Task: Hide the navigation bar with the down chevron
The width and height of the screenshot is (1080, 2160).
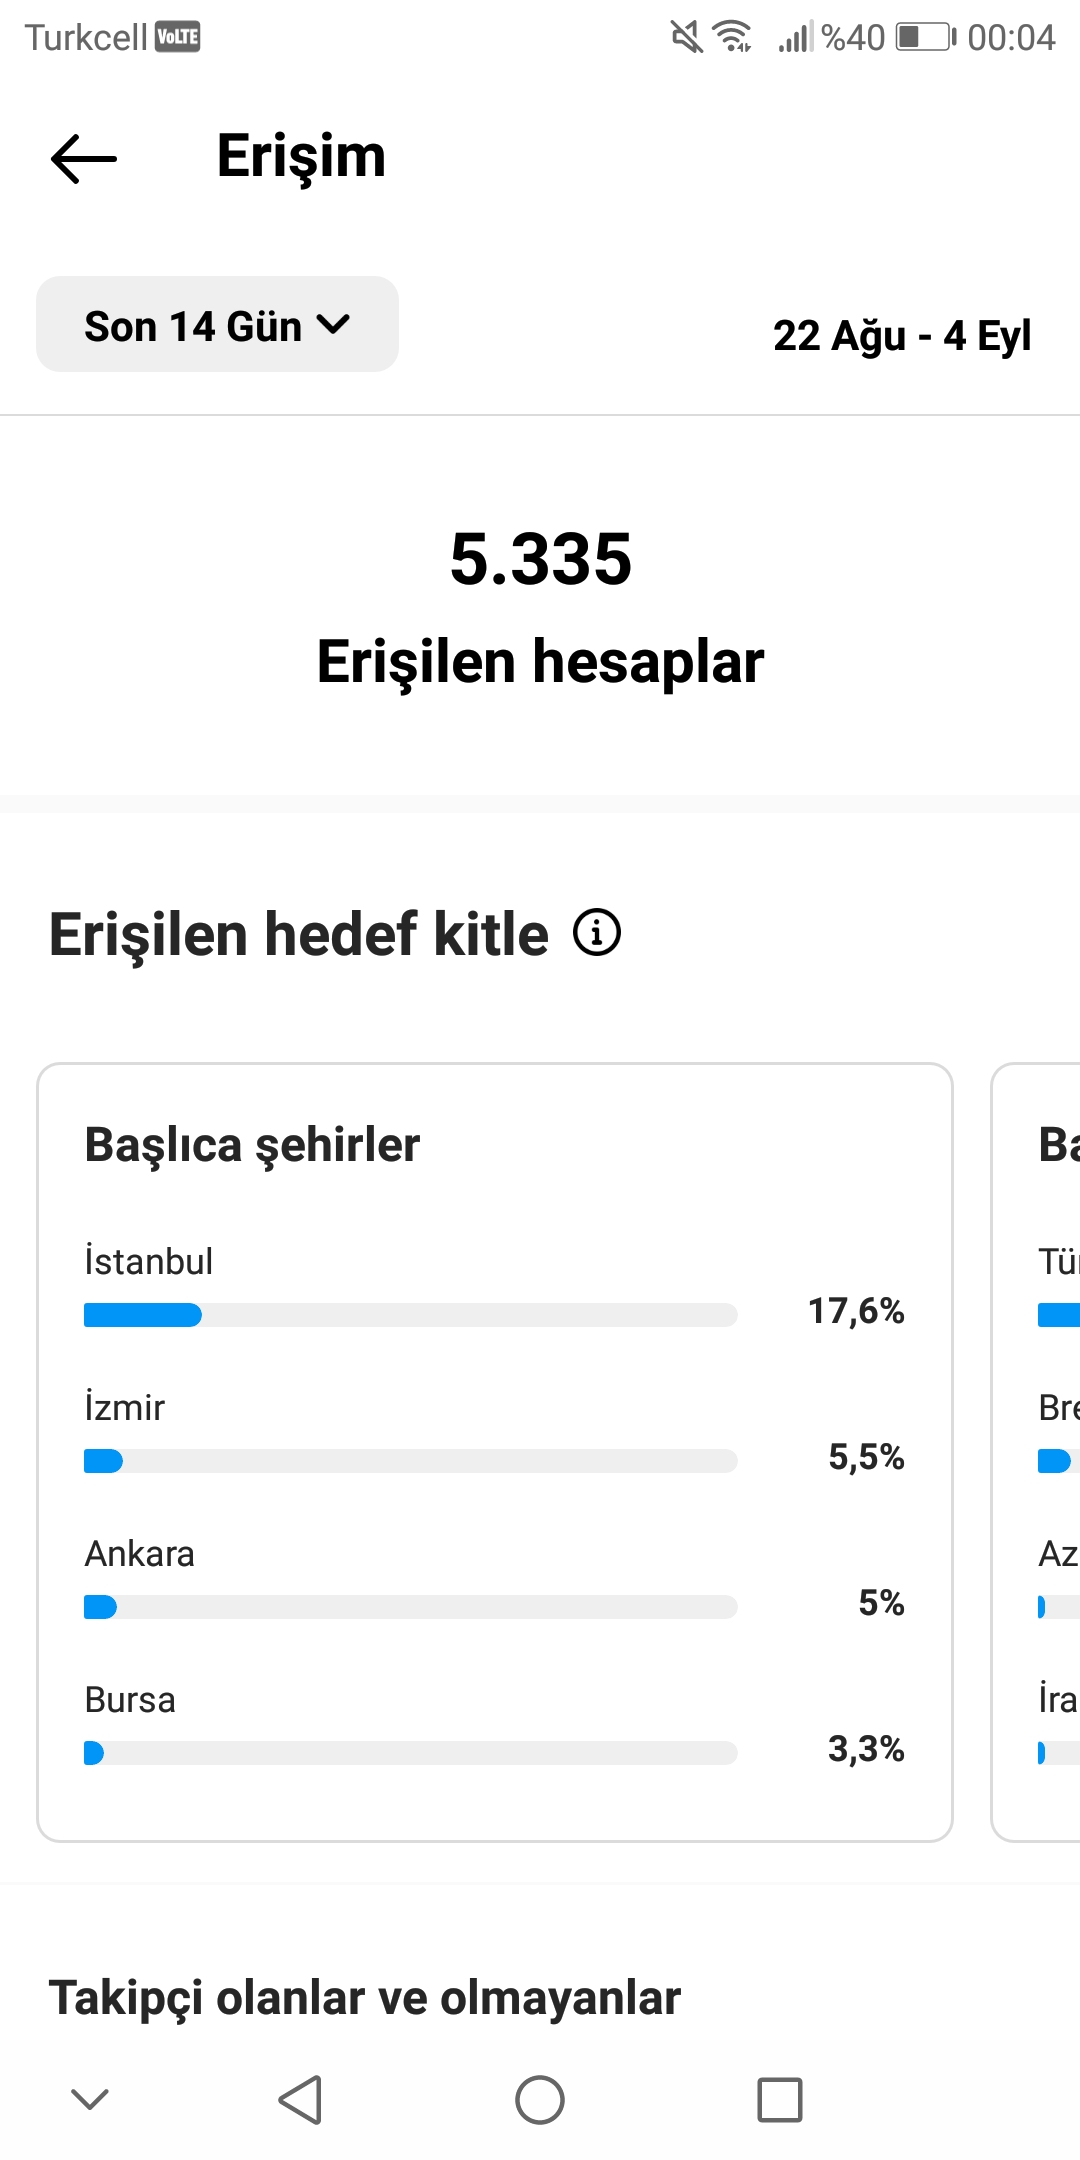Action: click(x=90, y=2099)
